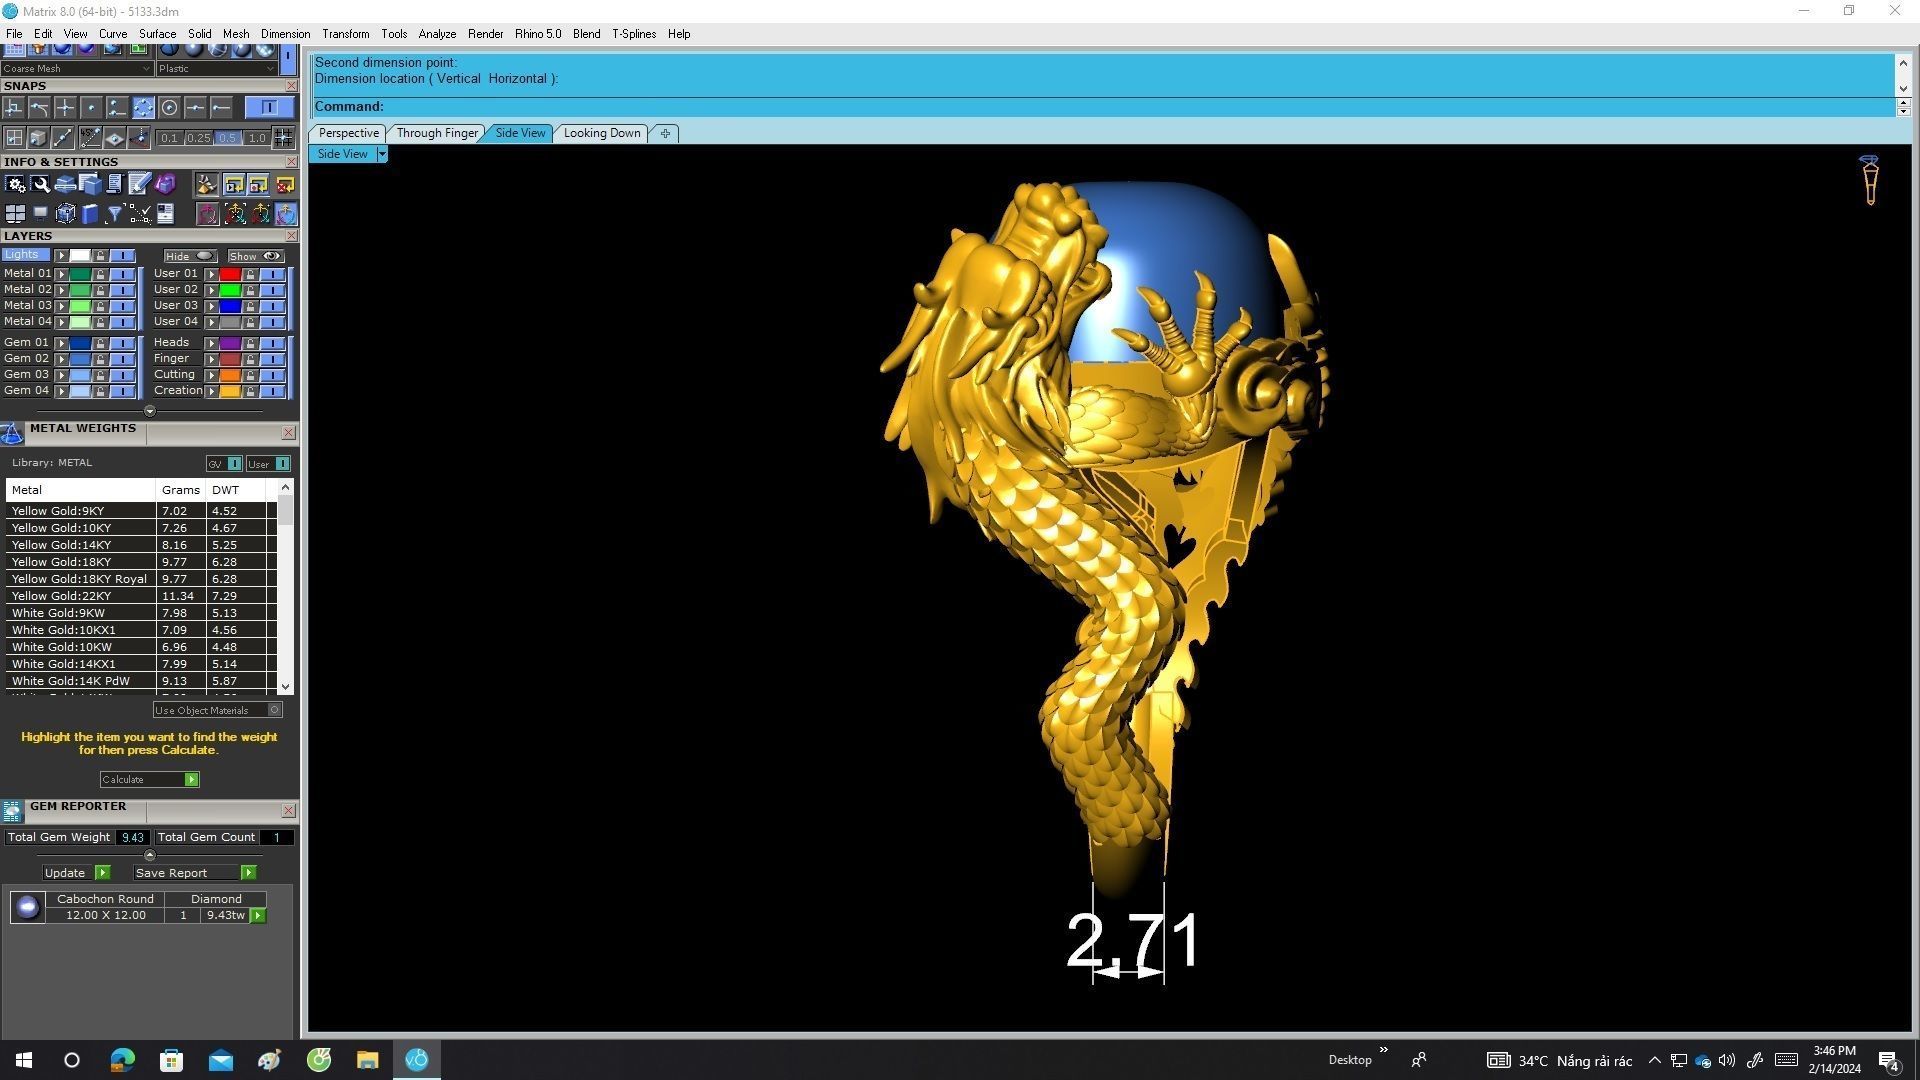
Task: Set snap spacing to 0.25
Action: click(x=198, y=138)
